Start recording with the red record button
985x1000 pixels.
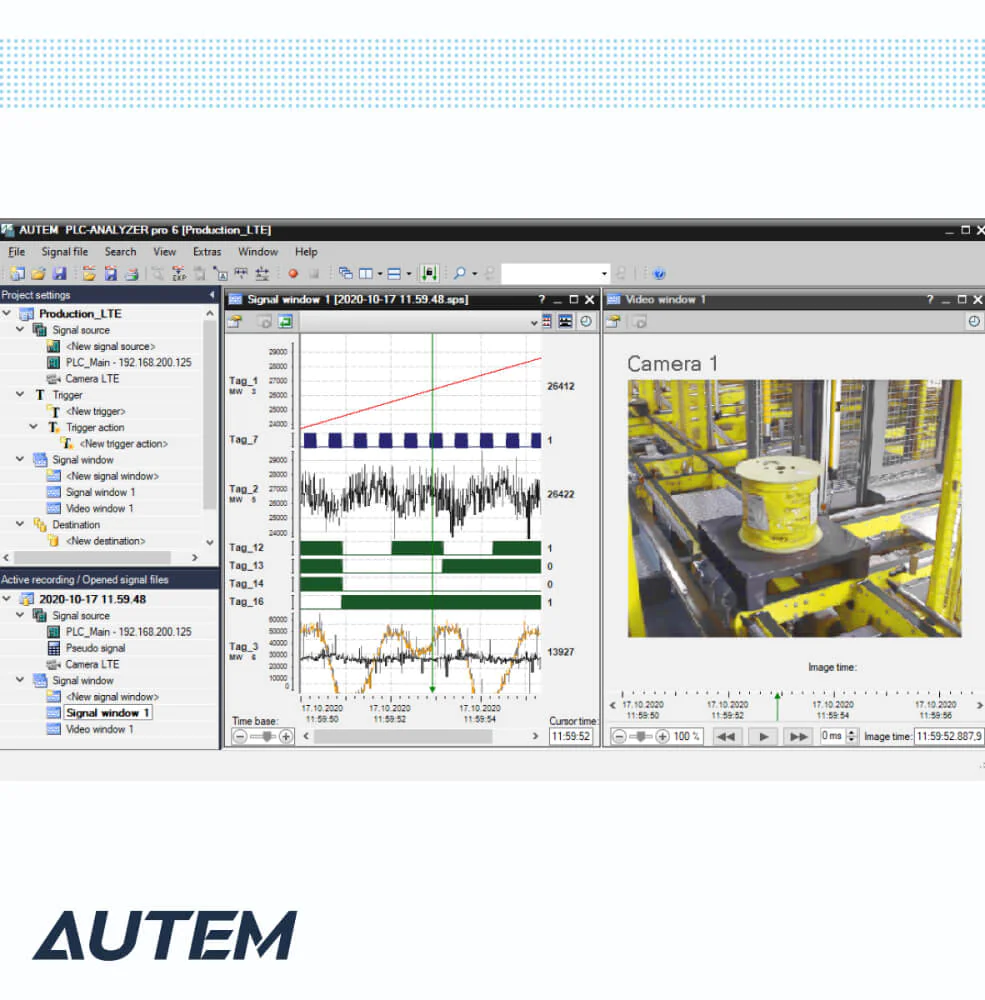tap(293, 274)
